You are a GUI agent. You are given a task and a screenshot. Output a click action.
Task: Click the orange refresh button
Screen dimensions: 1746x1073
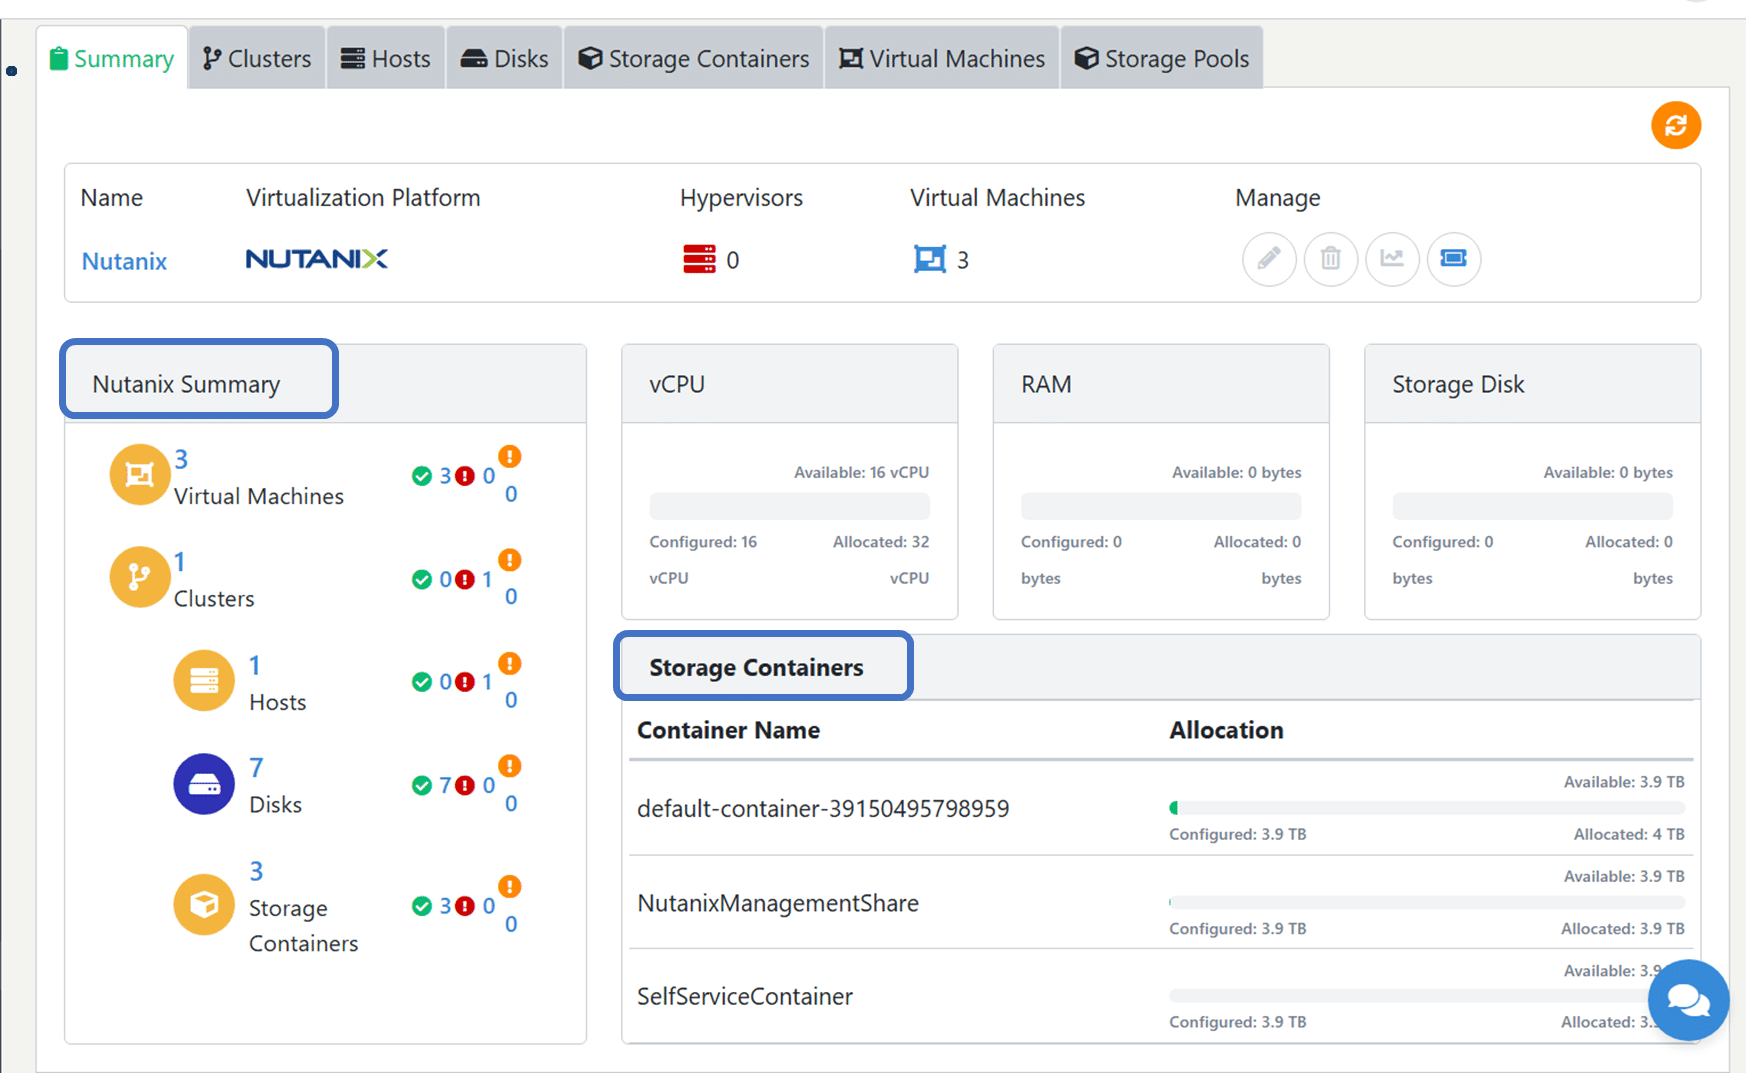tap(1676, 125)
